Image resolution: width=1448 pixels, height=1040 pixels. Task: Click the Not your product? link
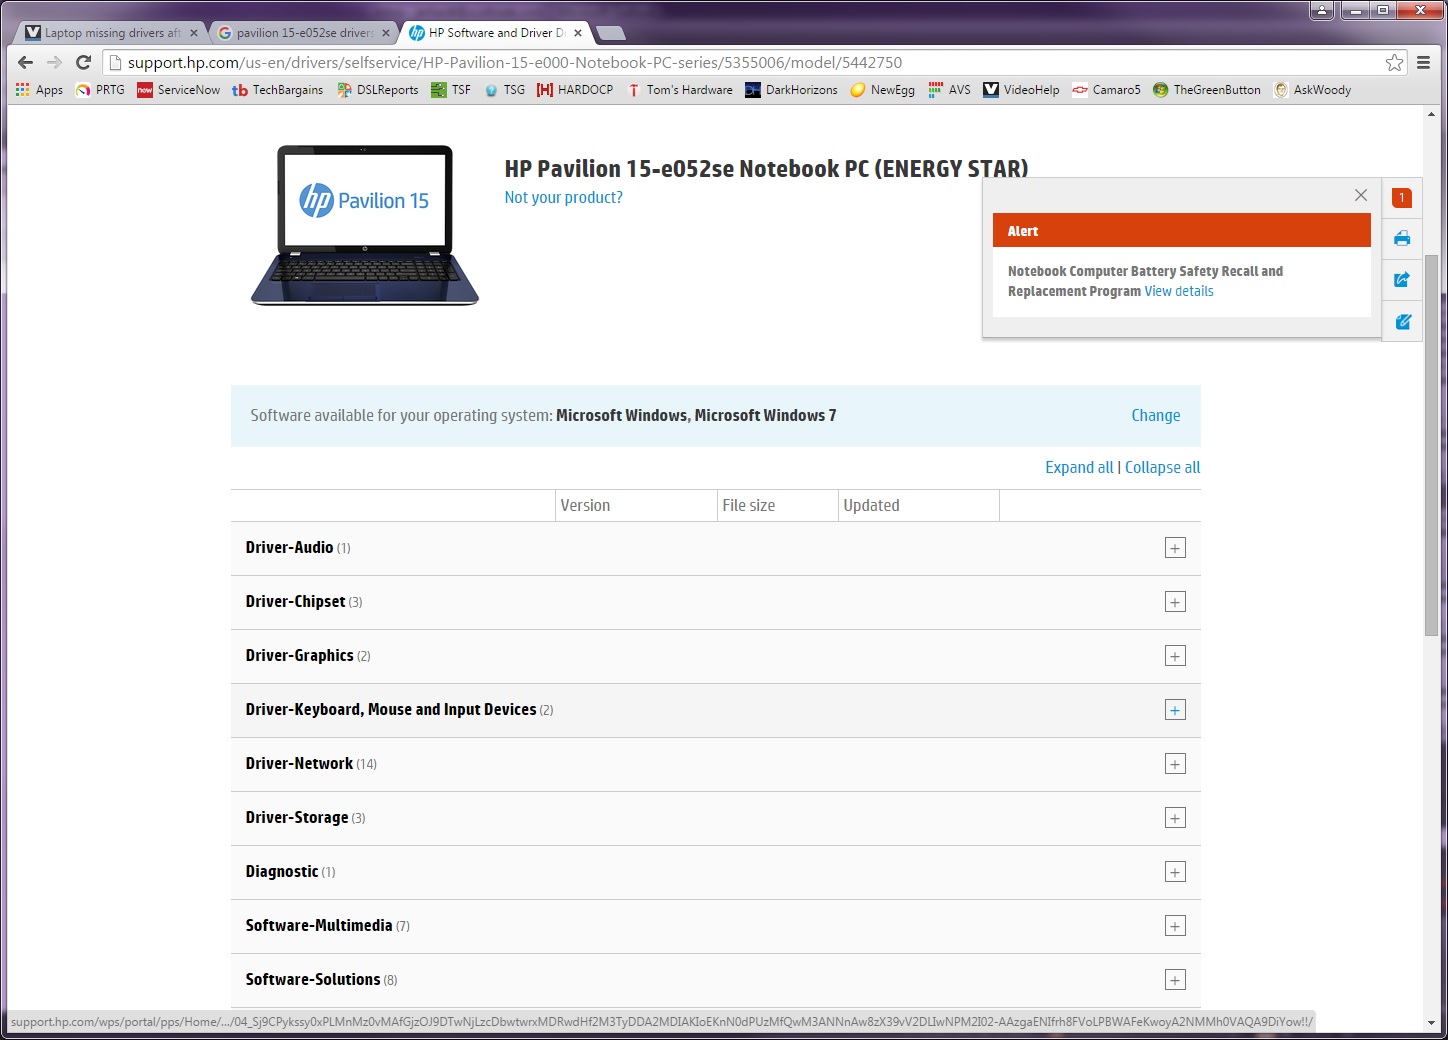click(563, 198)
